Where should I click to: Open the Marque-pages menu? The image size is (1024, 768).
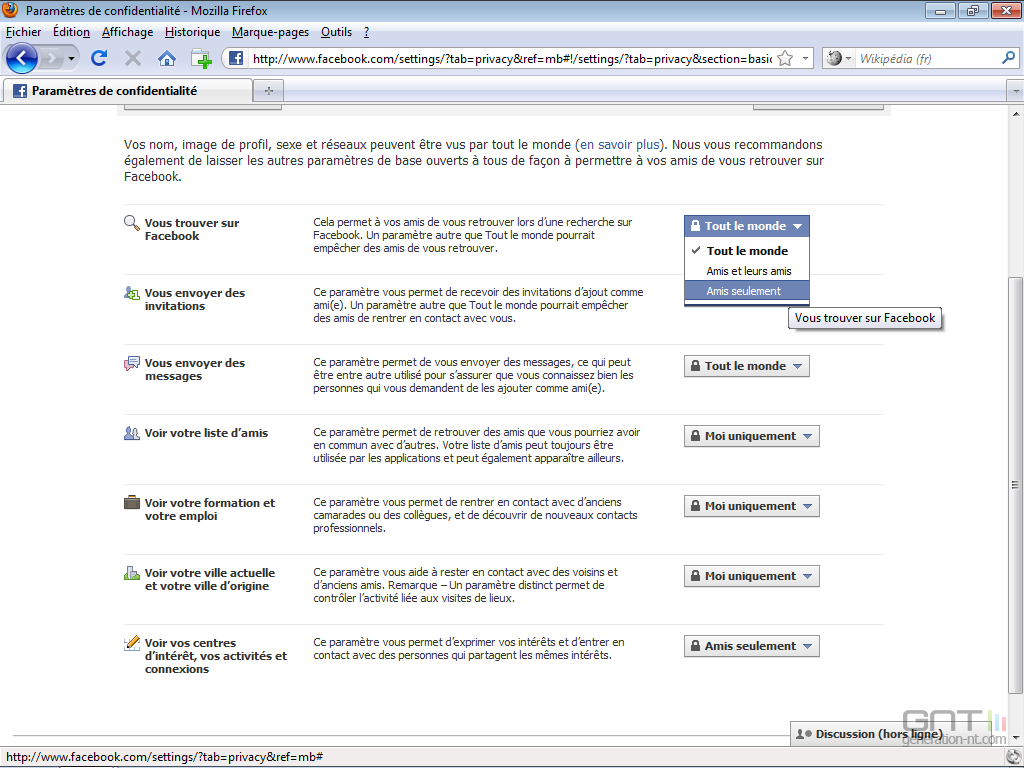click(x=270, y=32)
